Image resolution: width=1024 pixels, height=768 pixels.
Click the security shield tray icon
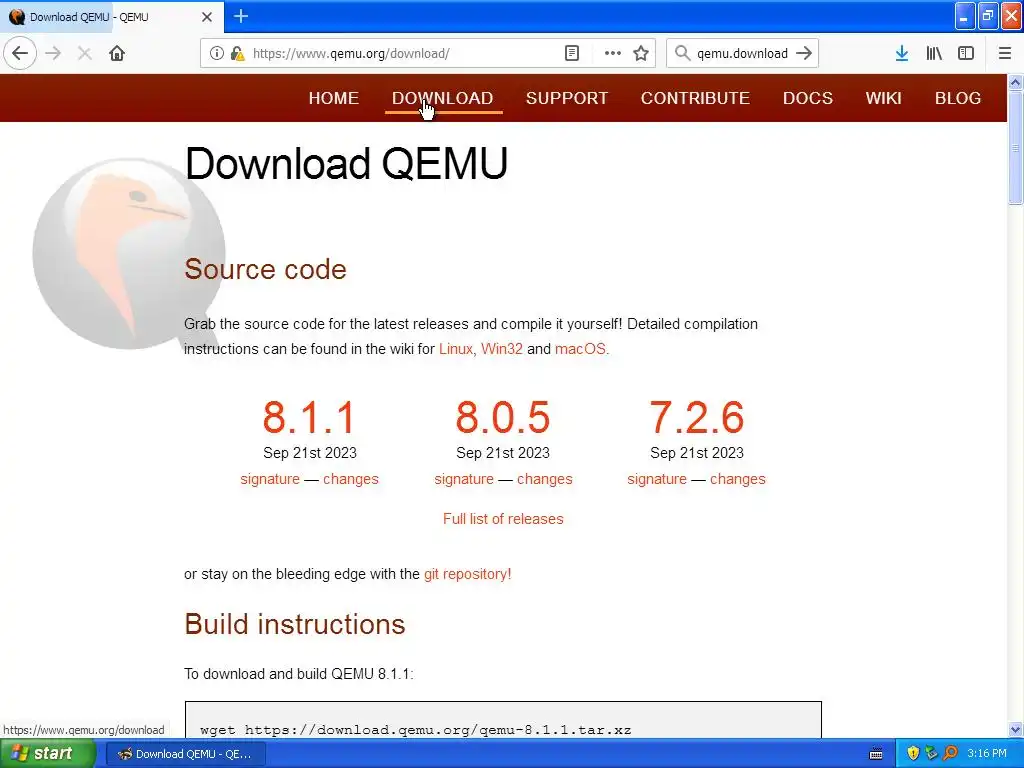tap(913, 753)
